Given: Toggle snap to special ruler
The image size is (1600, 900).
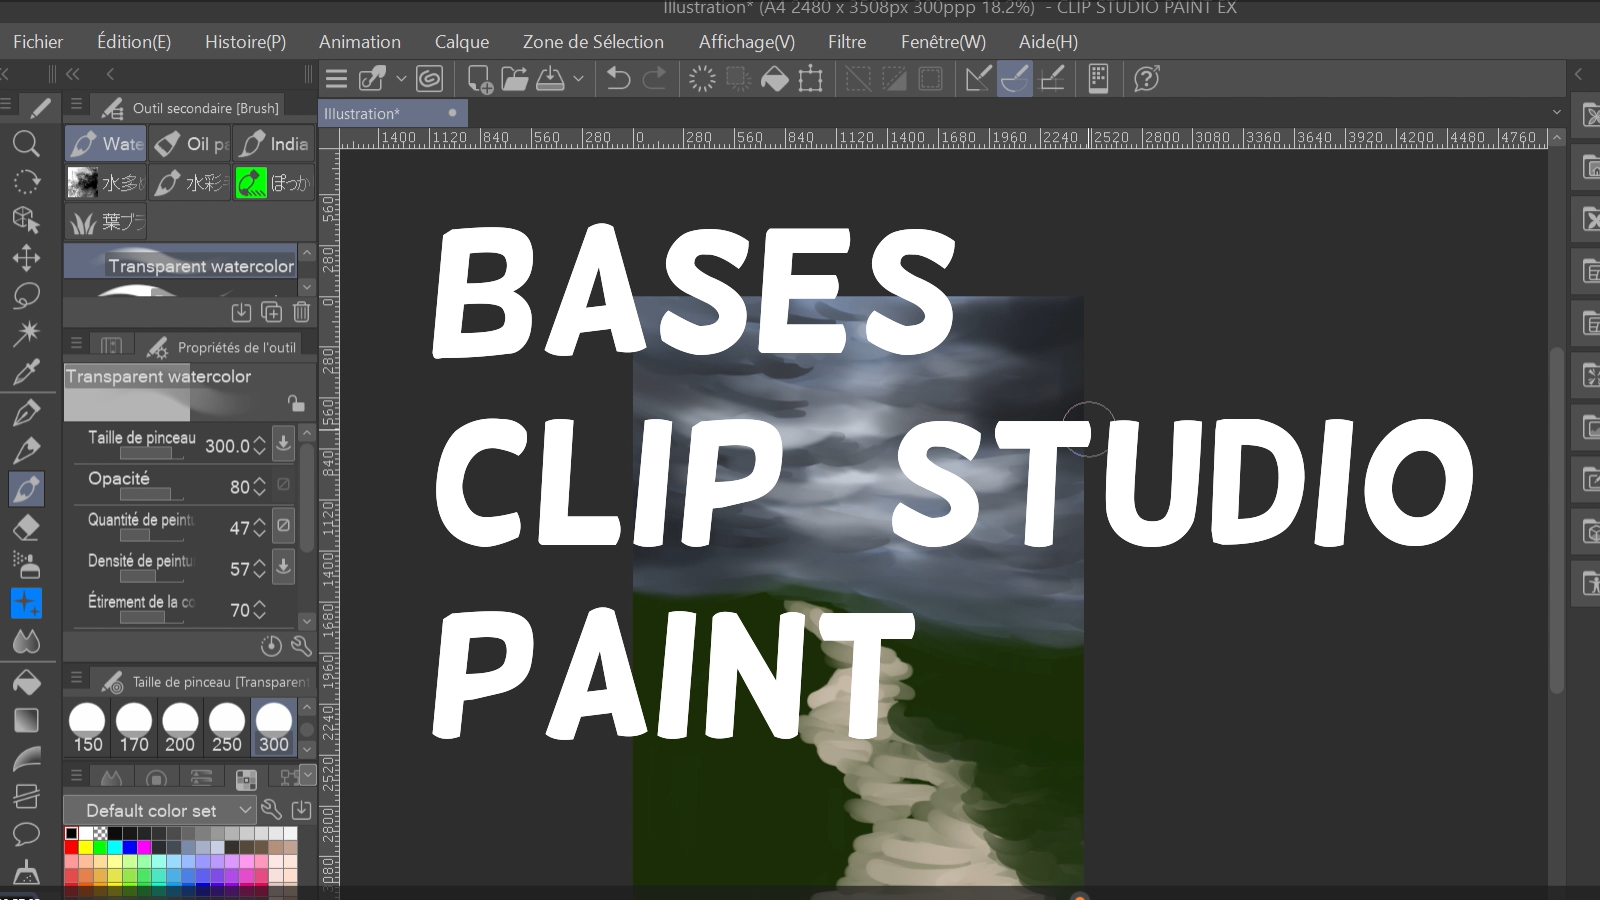Looking at the screenshot, I should 1014,79.
